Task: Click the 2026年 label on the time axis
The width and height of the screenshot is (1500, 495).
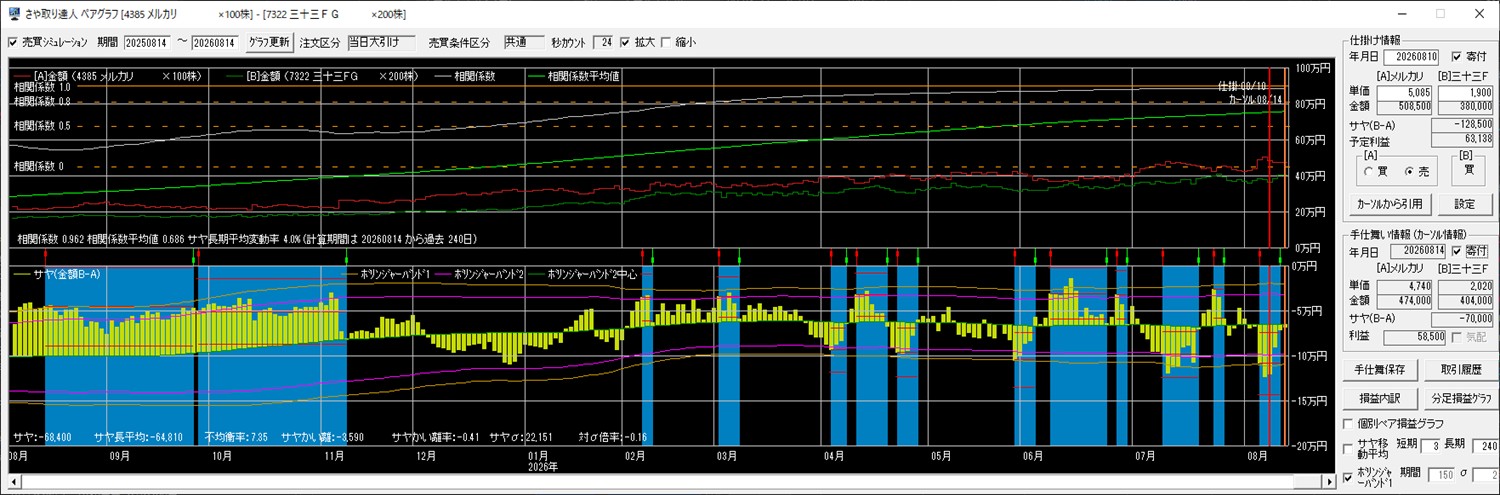Action: point(544,467)
